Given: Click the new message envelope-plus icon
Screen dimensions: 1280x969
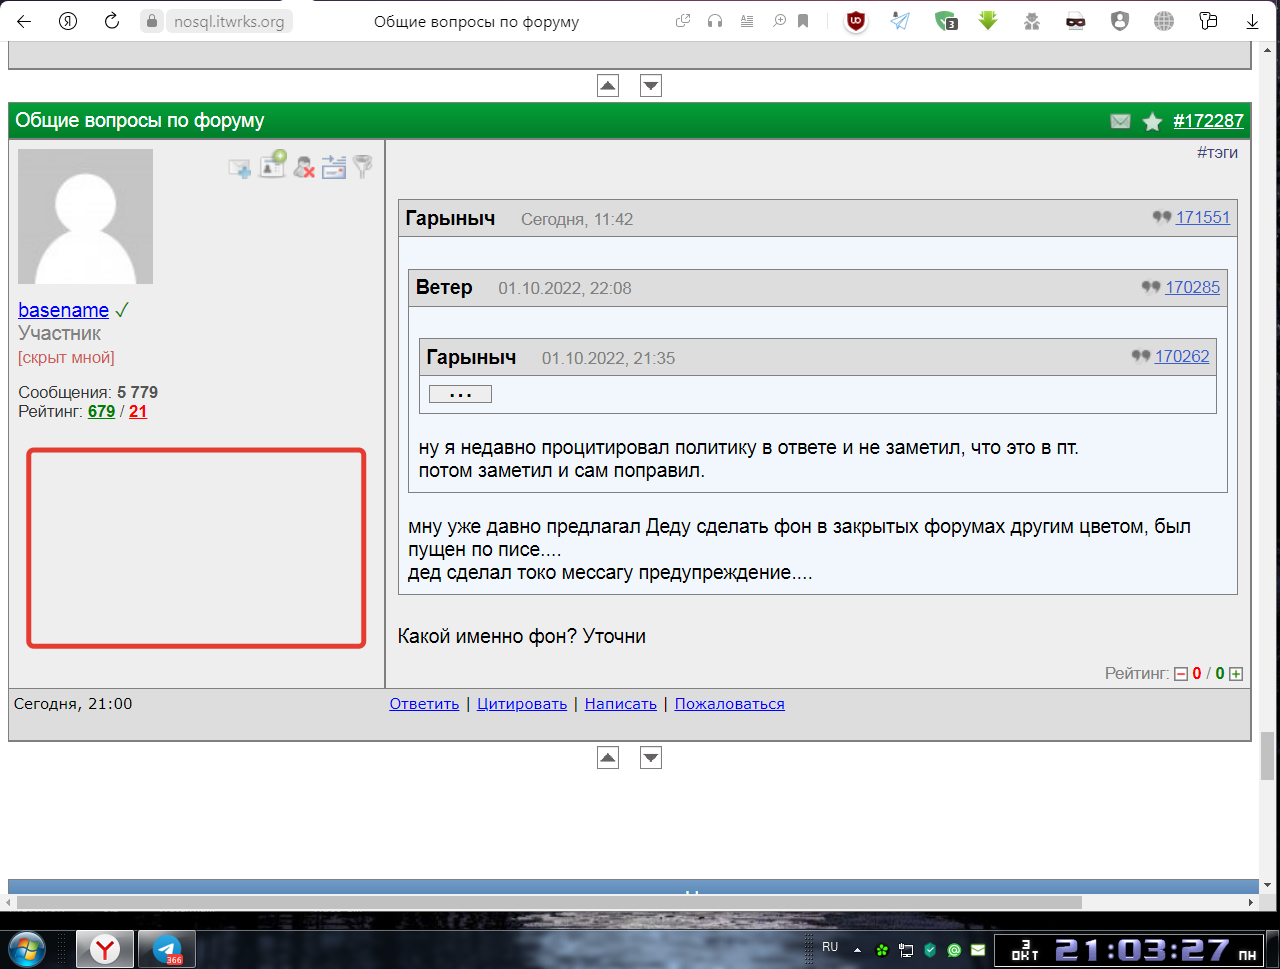Looking at the screenshot, I should pyautogui.click(x=240, y=168).
